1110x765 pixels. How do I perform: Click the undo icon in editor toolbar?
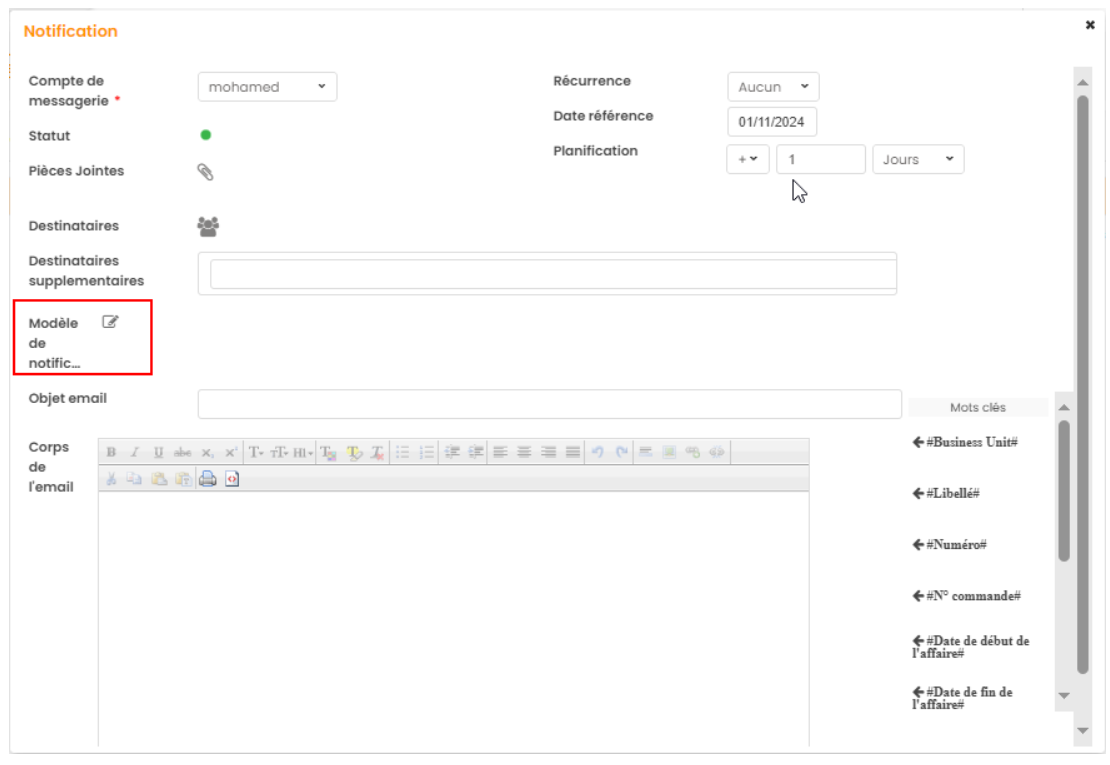click(597, 452)
